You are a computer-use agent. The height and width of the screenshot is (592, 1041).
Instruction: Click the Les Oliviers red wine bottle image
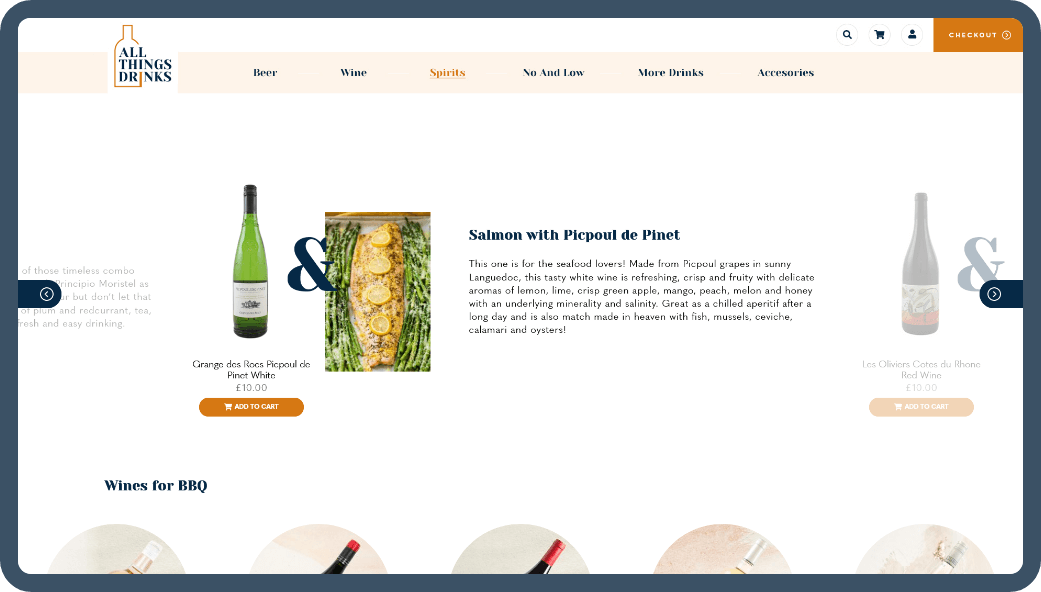(920, 264)
